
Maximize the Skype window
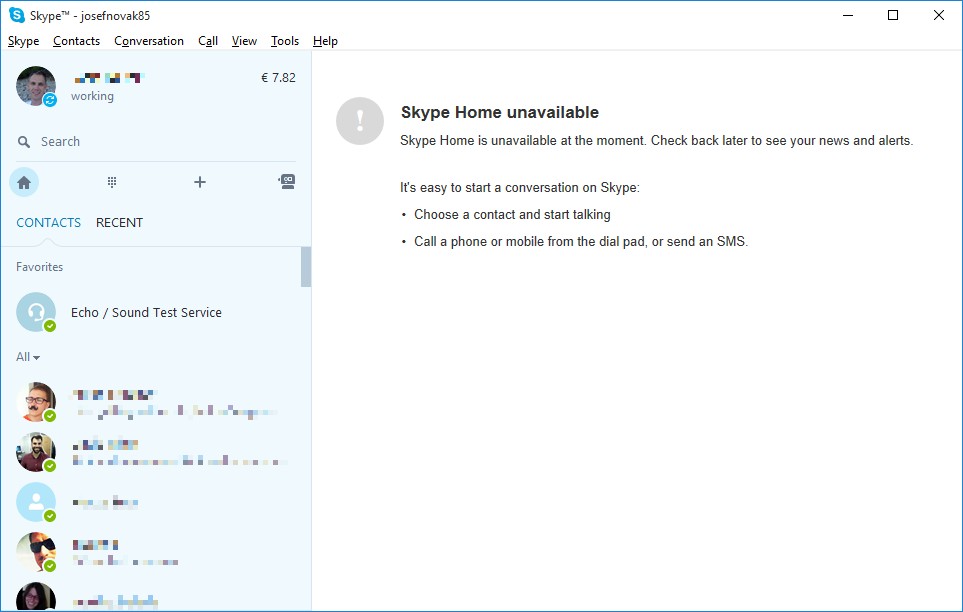pos(893,15)
